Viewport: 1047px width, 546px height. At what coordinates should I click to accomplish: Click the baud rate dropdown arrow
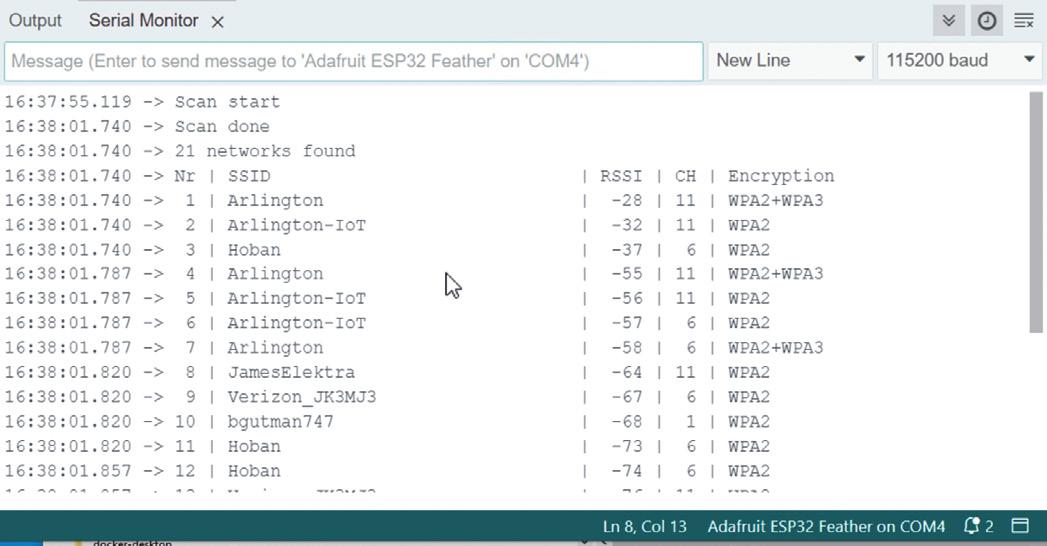coord(1029,59)
